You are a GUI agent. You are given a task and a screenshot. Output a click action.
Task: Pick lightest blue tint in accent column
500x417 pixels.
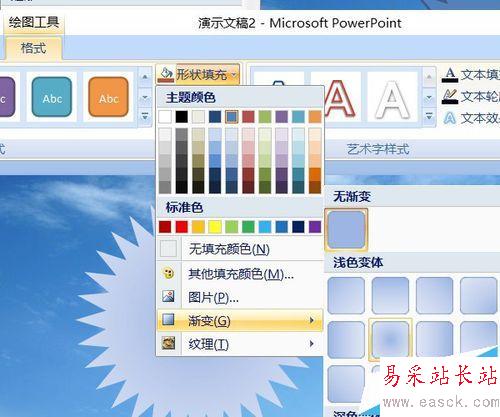coord(232,134)
